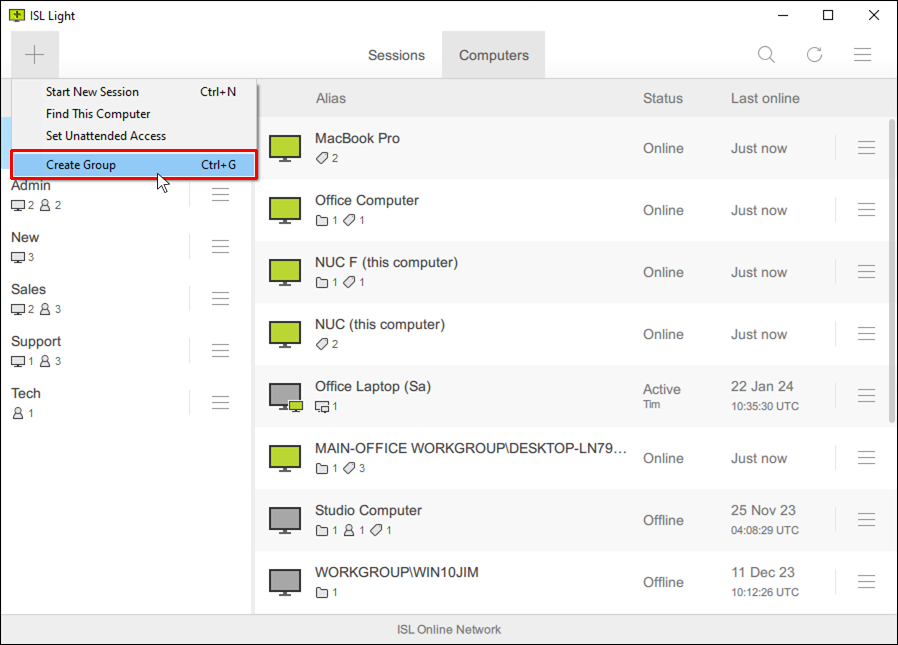Open row menu for WORKGROUP\WIN10JIM

[866, 582]
